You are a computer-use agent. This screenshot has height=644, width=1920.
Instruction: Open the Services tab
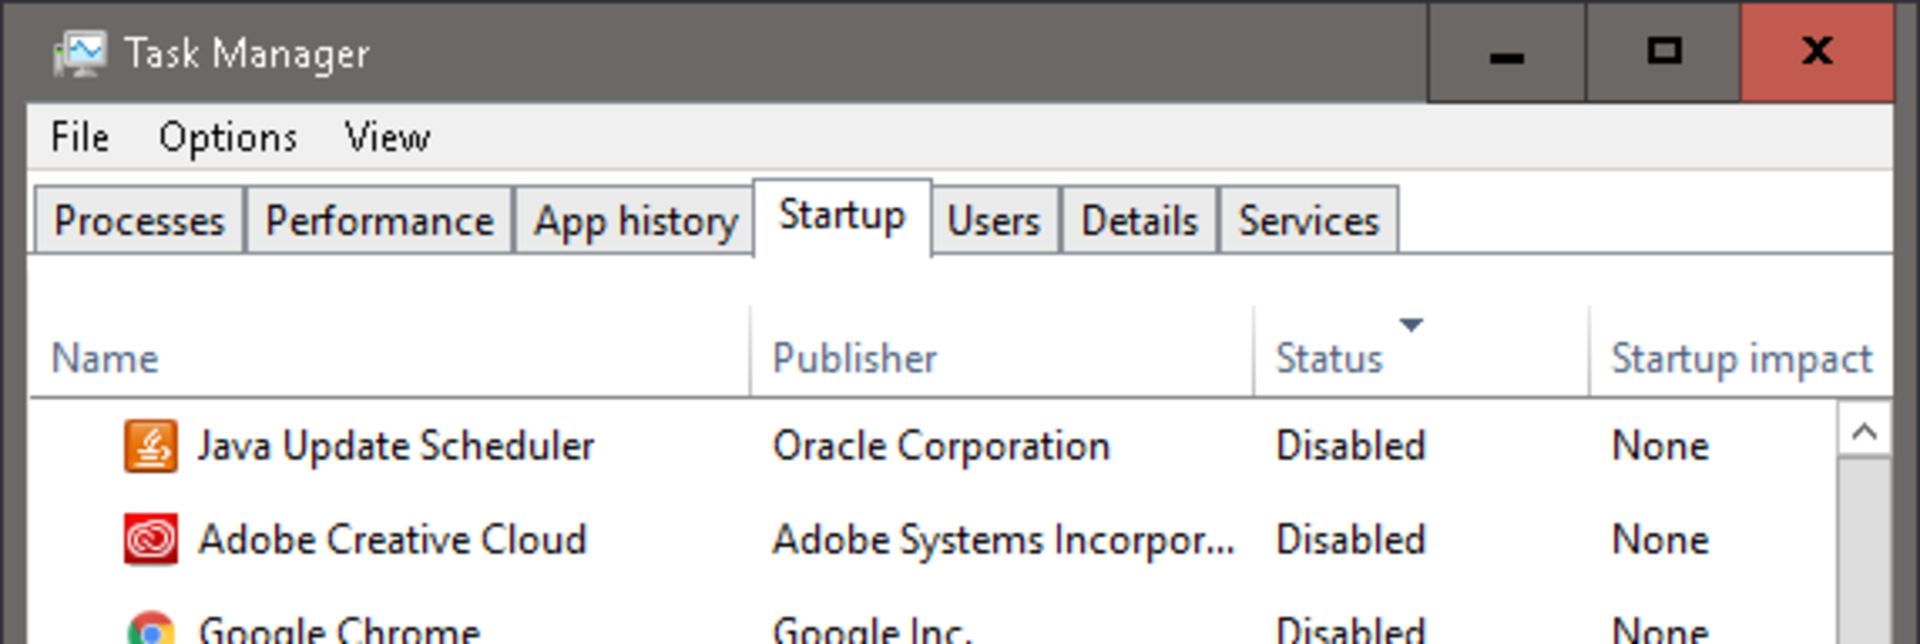click(1308, 221)
